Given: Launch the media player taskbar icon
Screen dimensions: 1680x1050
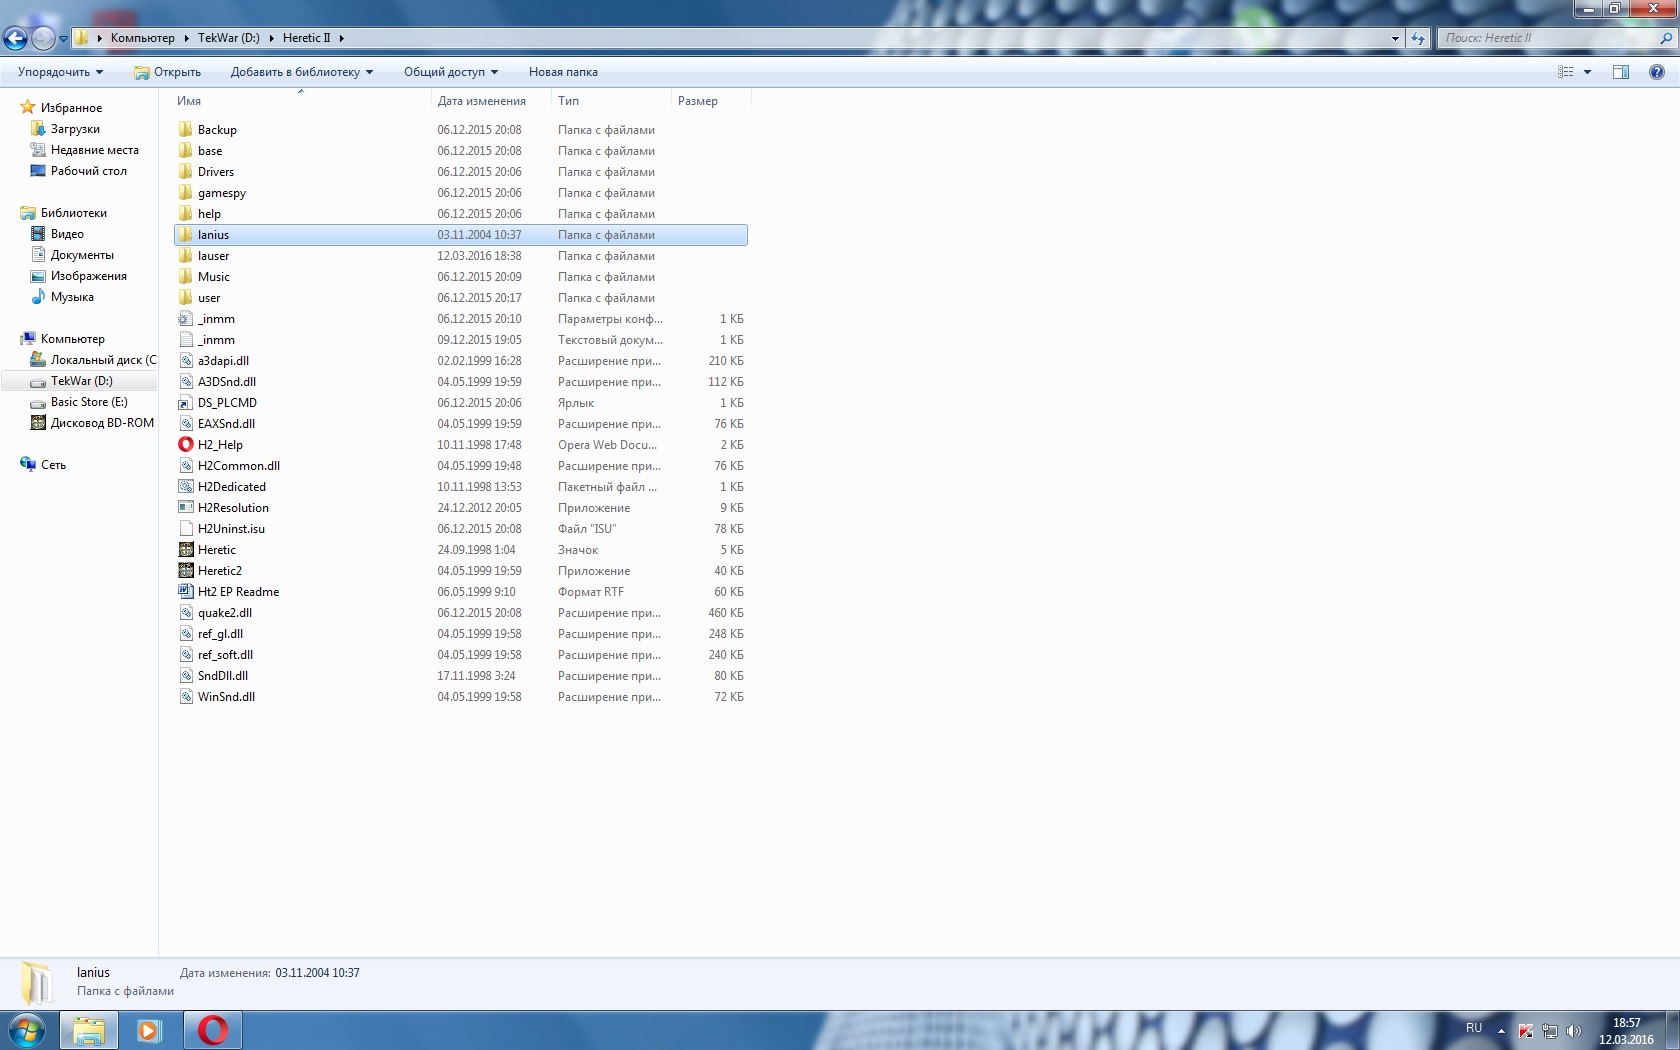Looking at the screenshot, I should point(149,1030).
